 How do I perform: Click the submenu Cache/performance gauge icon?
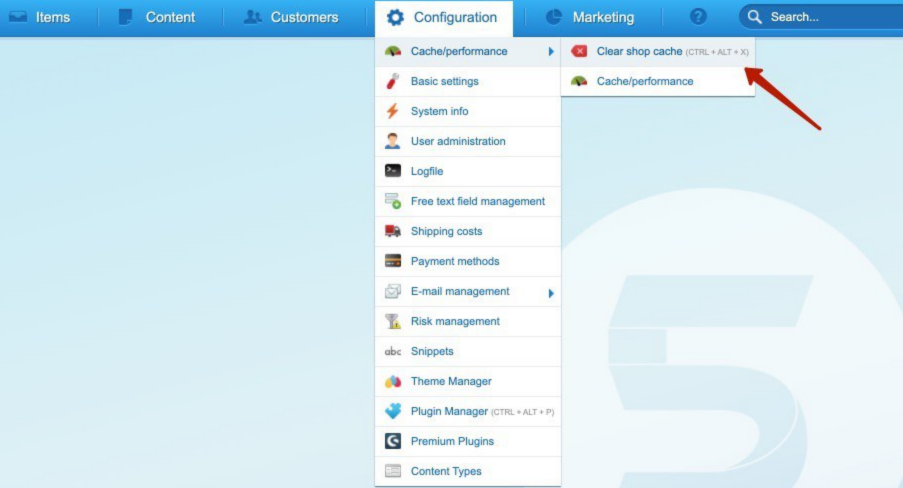[x=579, y=81]
